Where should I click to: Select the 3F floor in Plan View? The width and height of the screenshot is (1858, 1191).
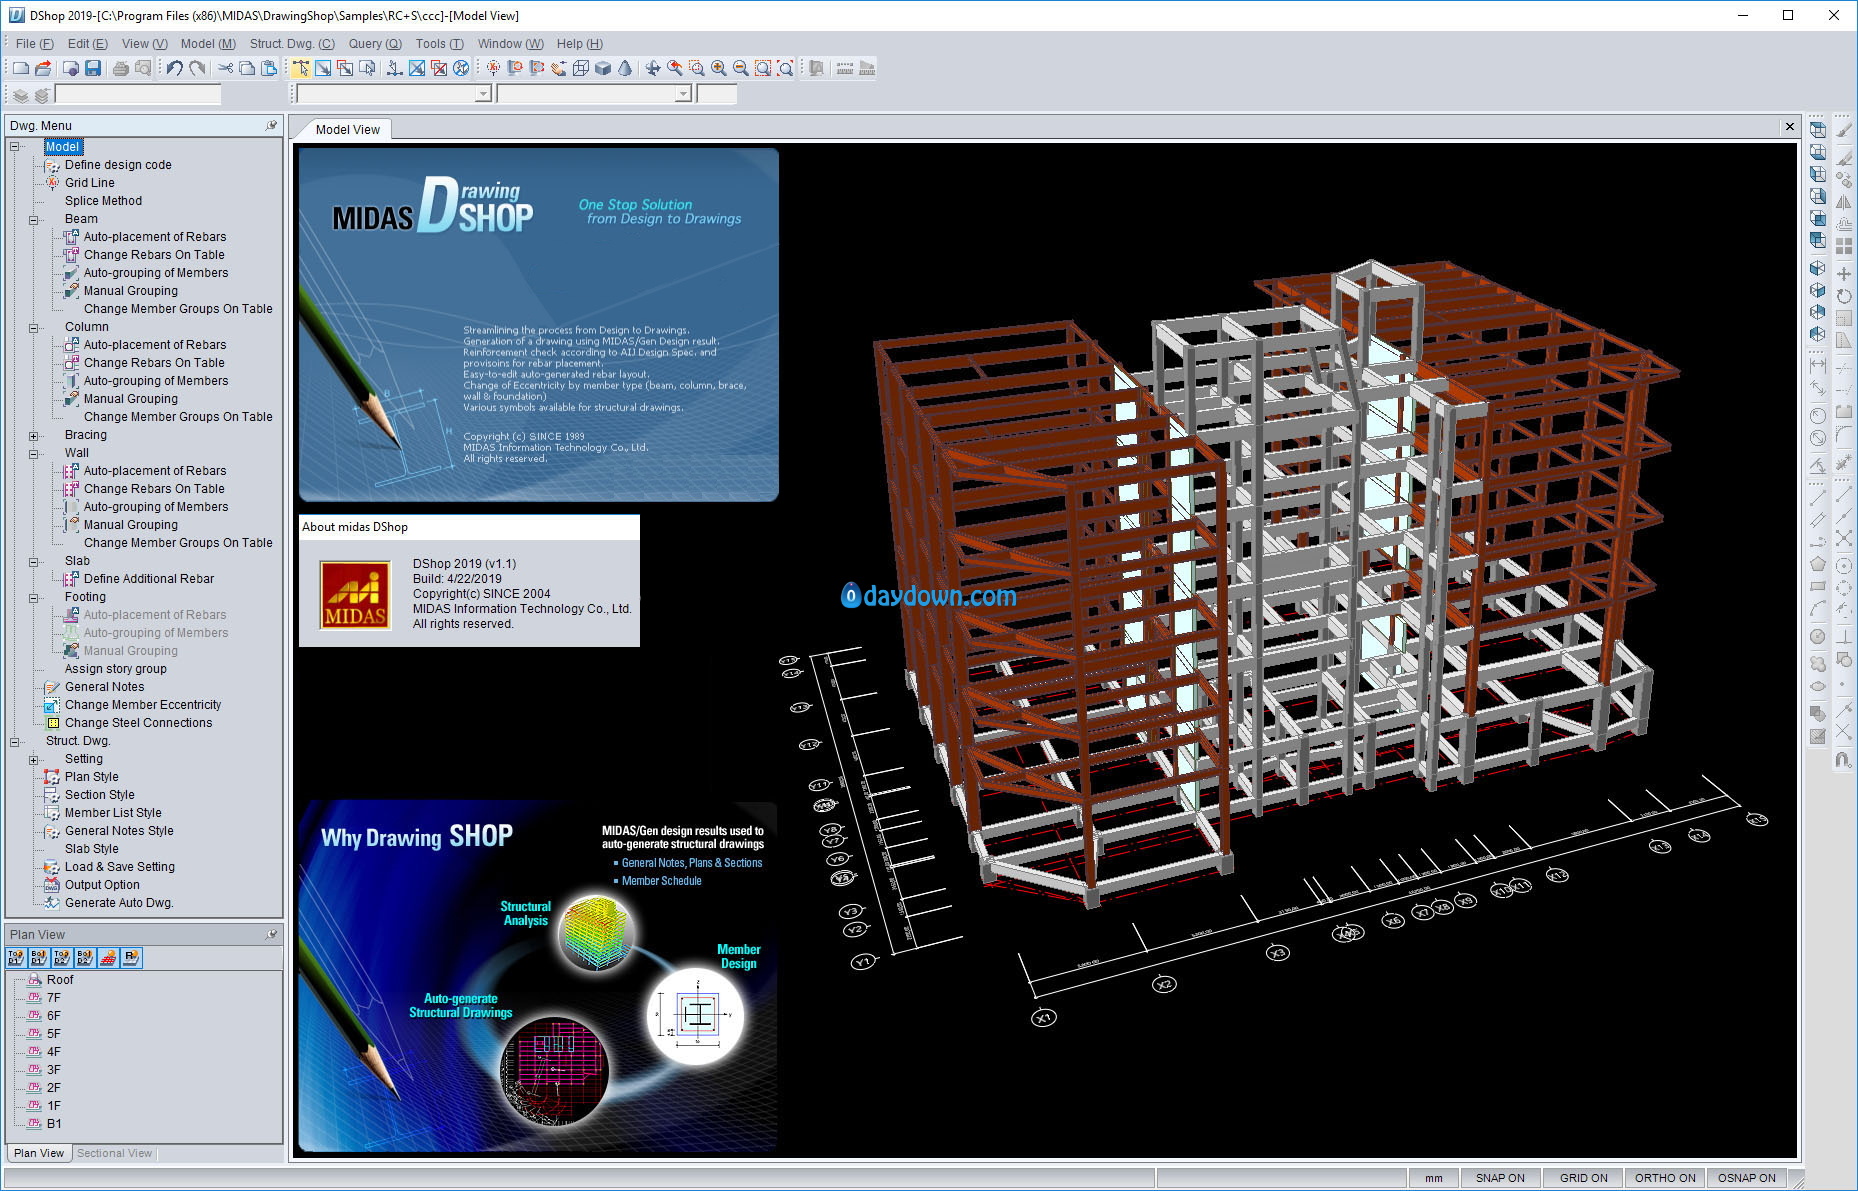(x=54, y=1070)
